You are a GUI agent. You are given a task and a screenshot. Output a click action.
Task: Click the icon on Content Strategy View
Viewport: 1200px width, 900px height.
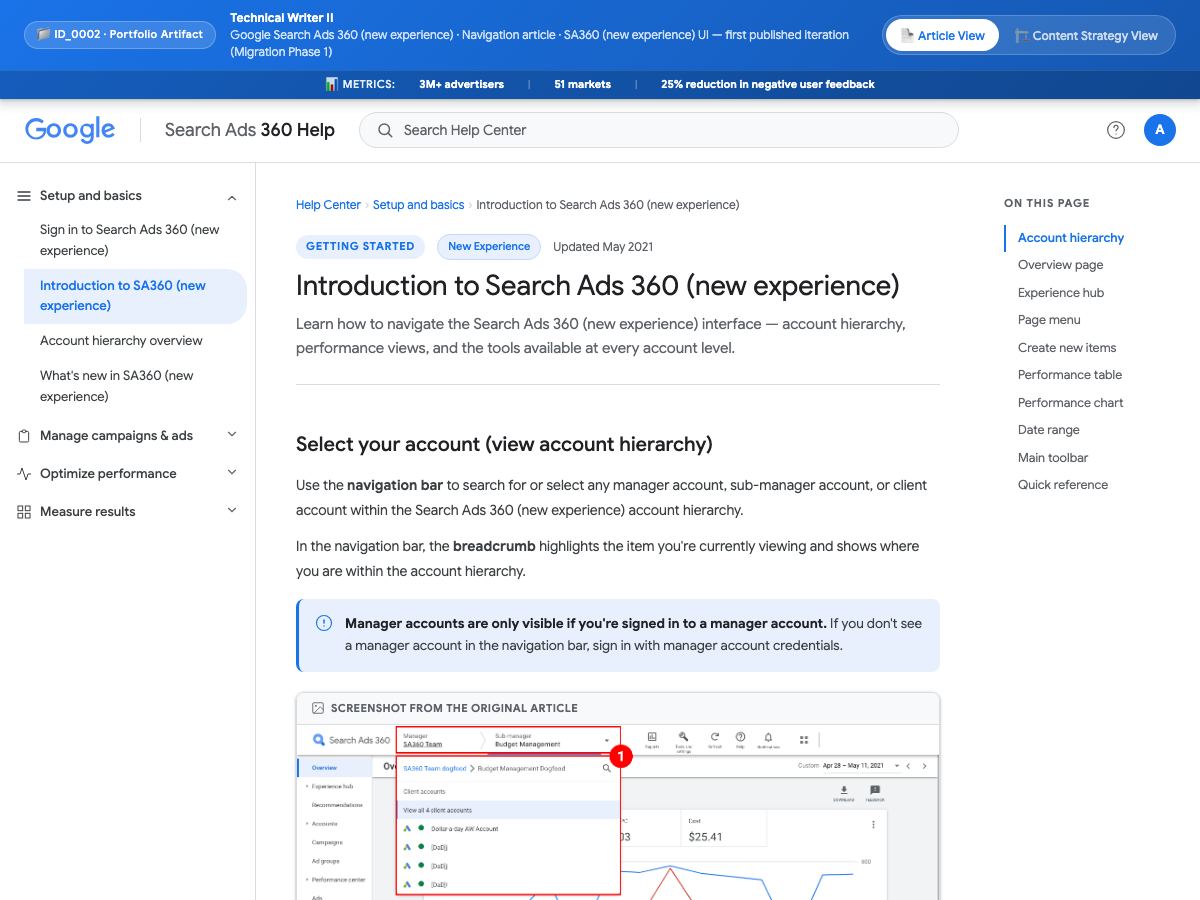(1021, 35)
